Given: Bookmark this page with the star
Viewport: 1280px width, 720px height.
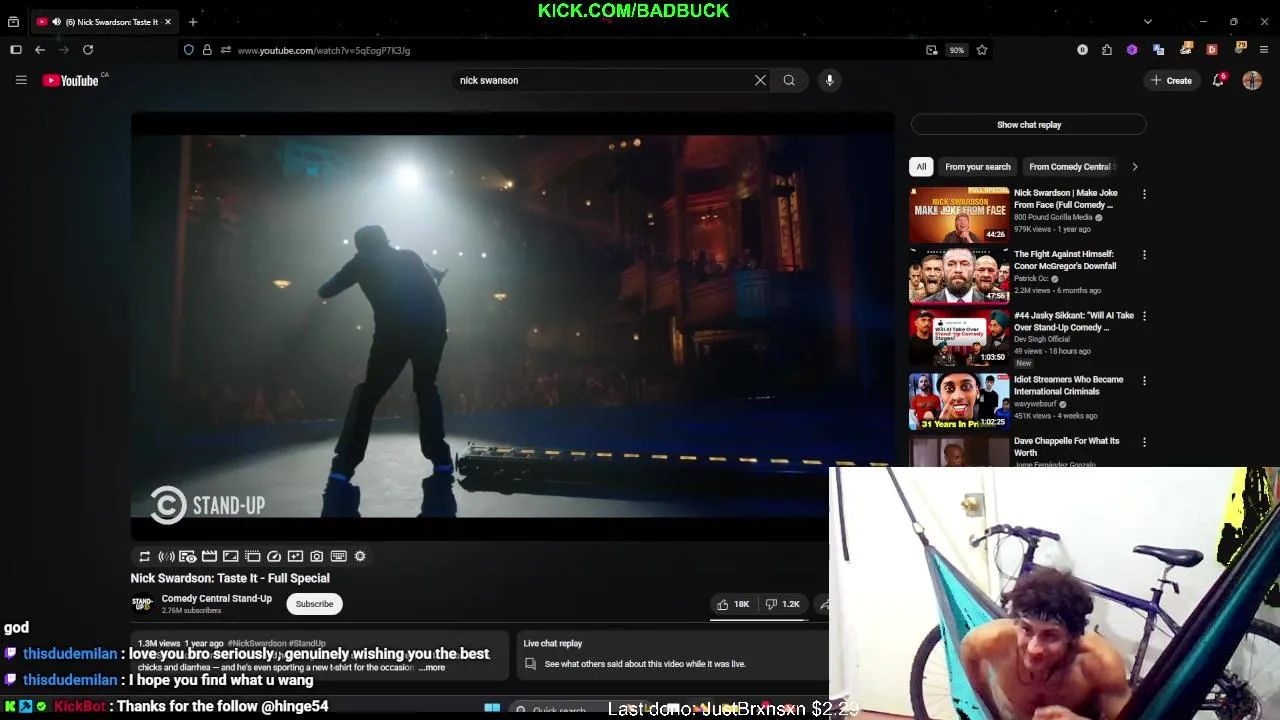Looking at the screenshot, I should [982, 50].
